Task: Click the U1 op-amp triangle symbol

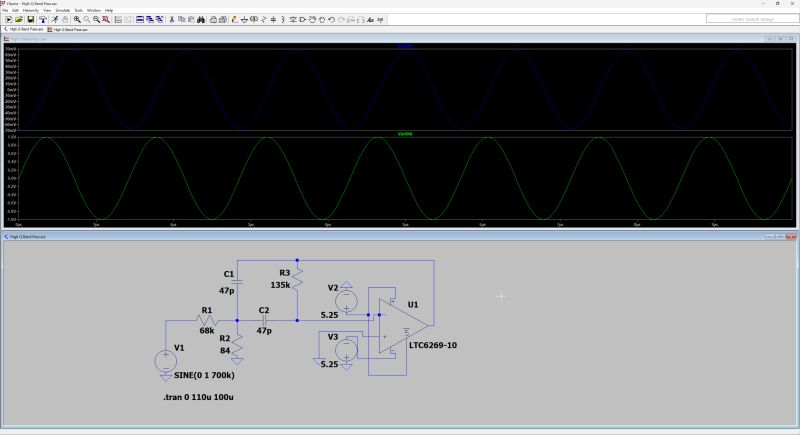Action: click(x=402, y=326)
